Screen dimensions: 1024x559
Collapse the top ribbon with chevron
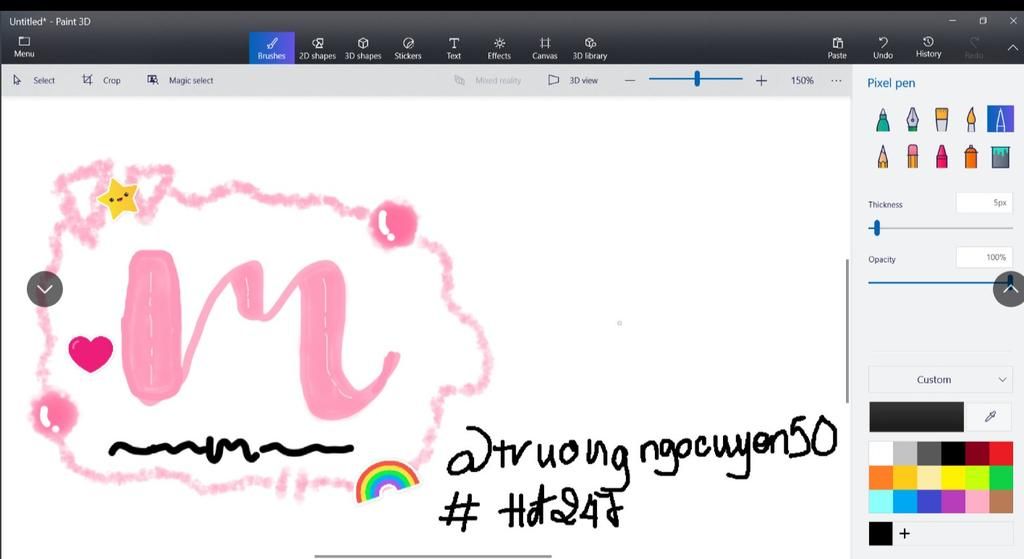1012,48
